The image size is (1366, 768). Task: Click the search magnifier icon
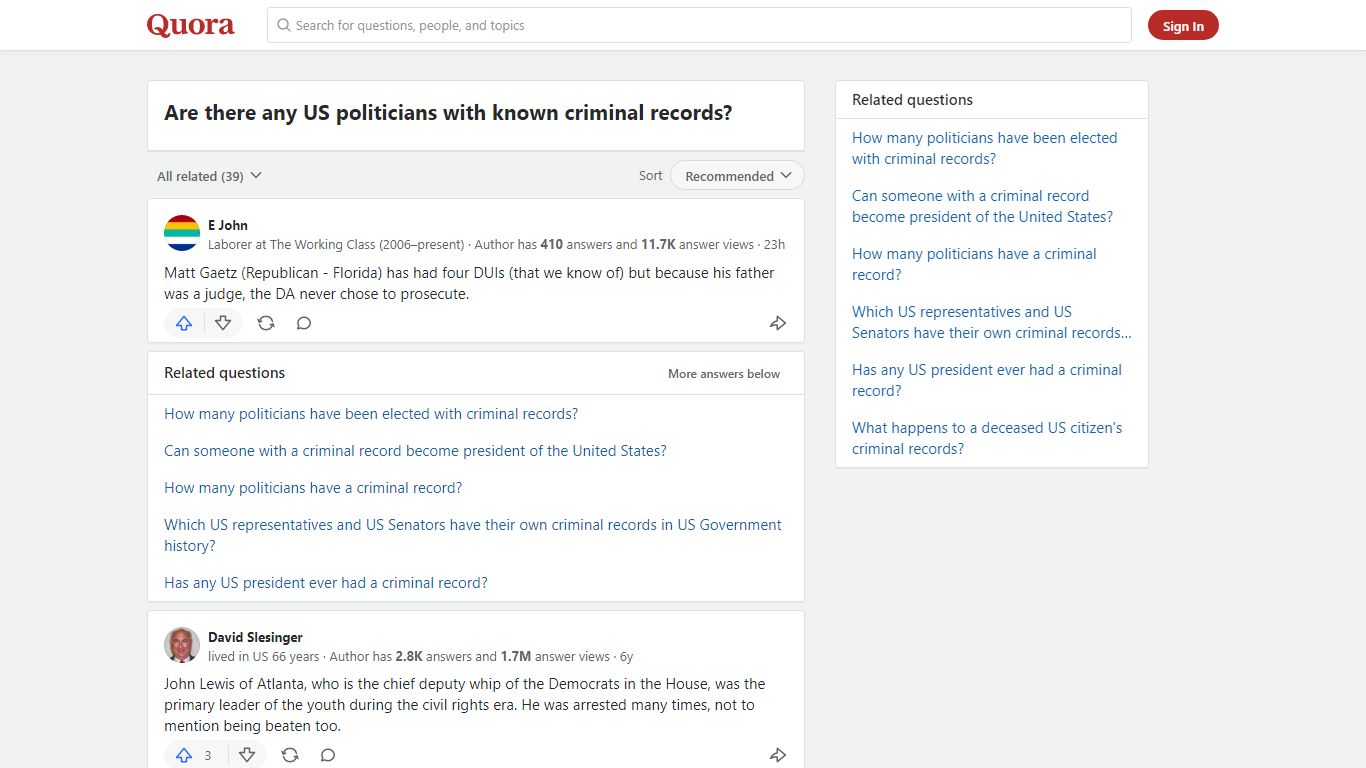point(284,25)
